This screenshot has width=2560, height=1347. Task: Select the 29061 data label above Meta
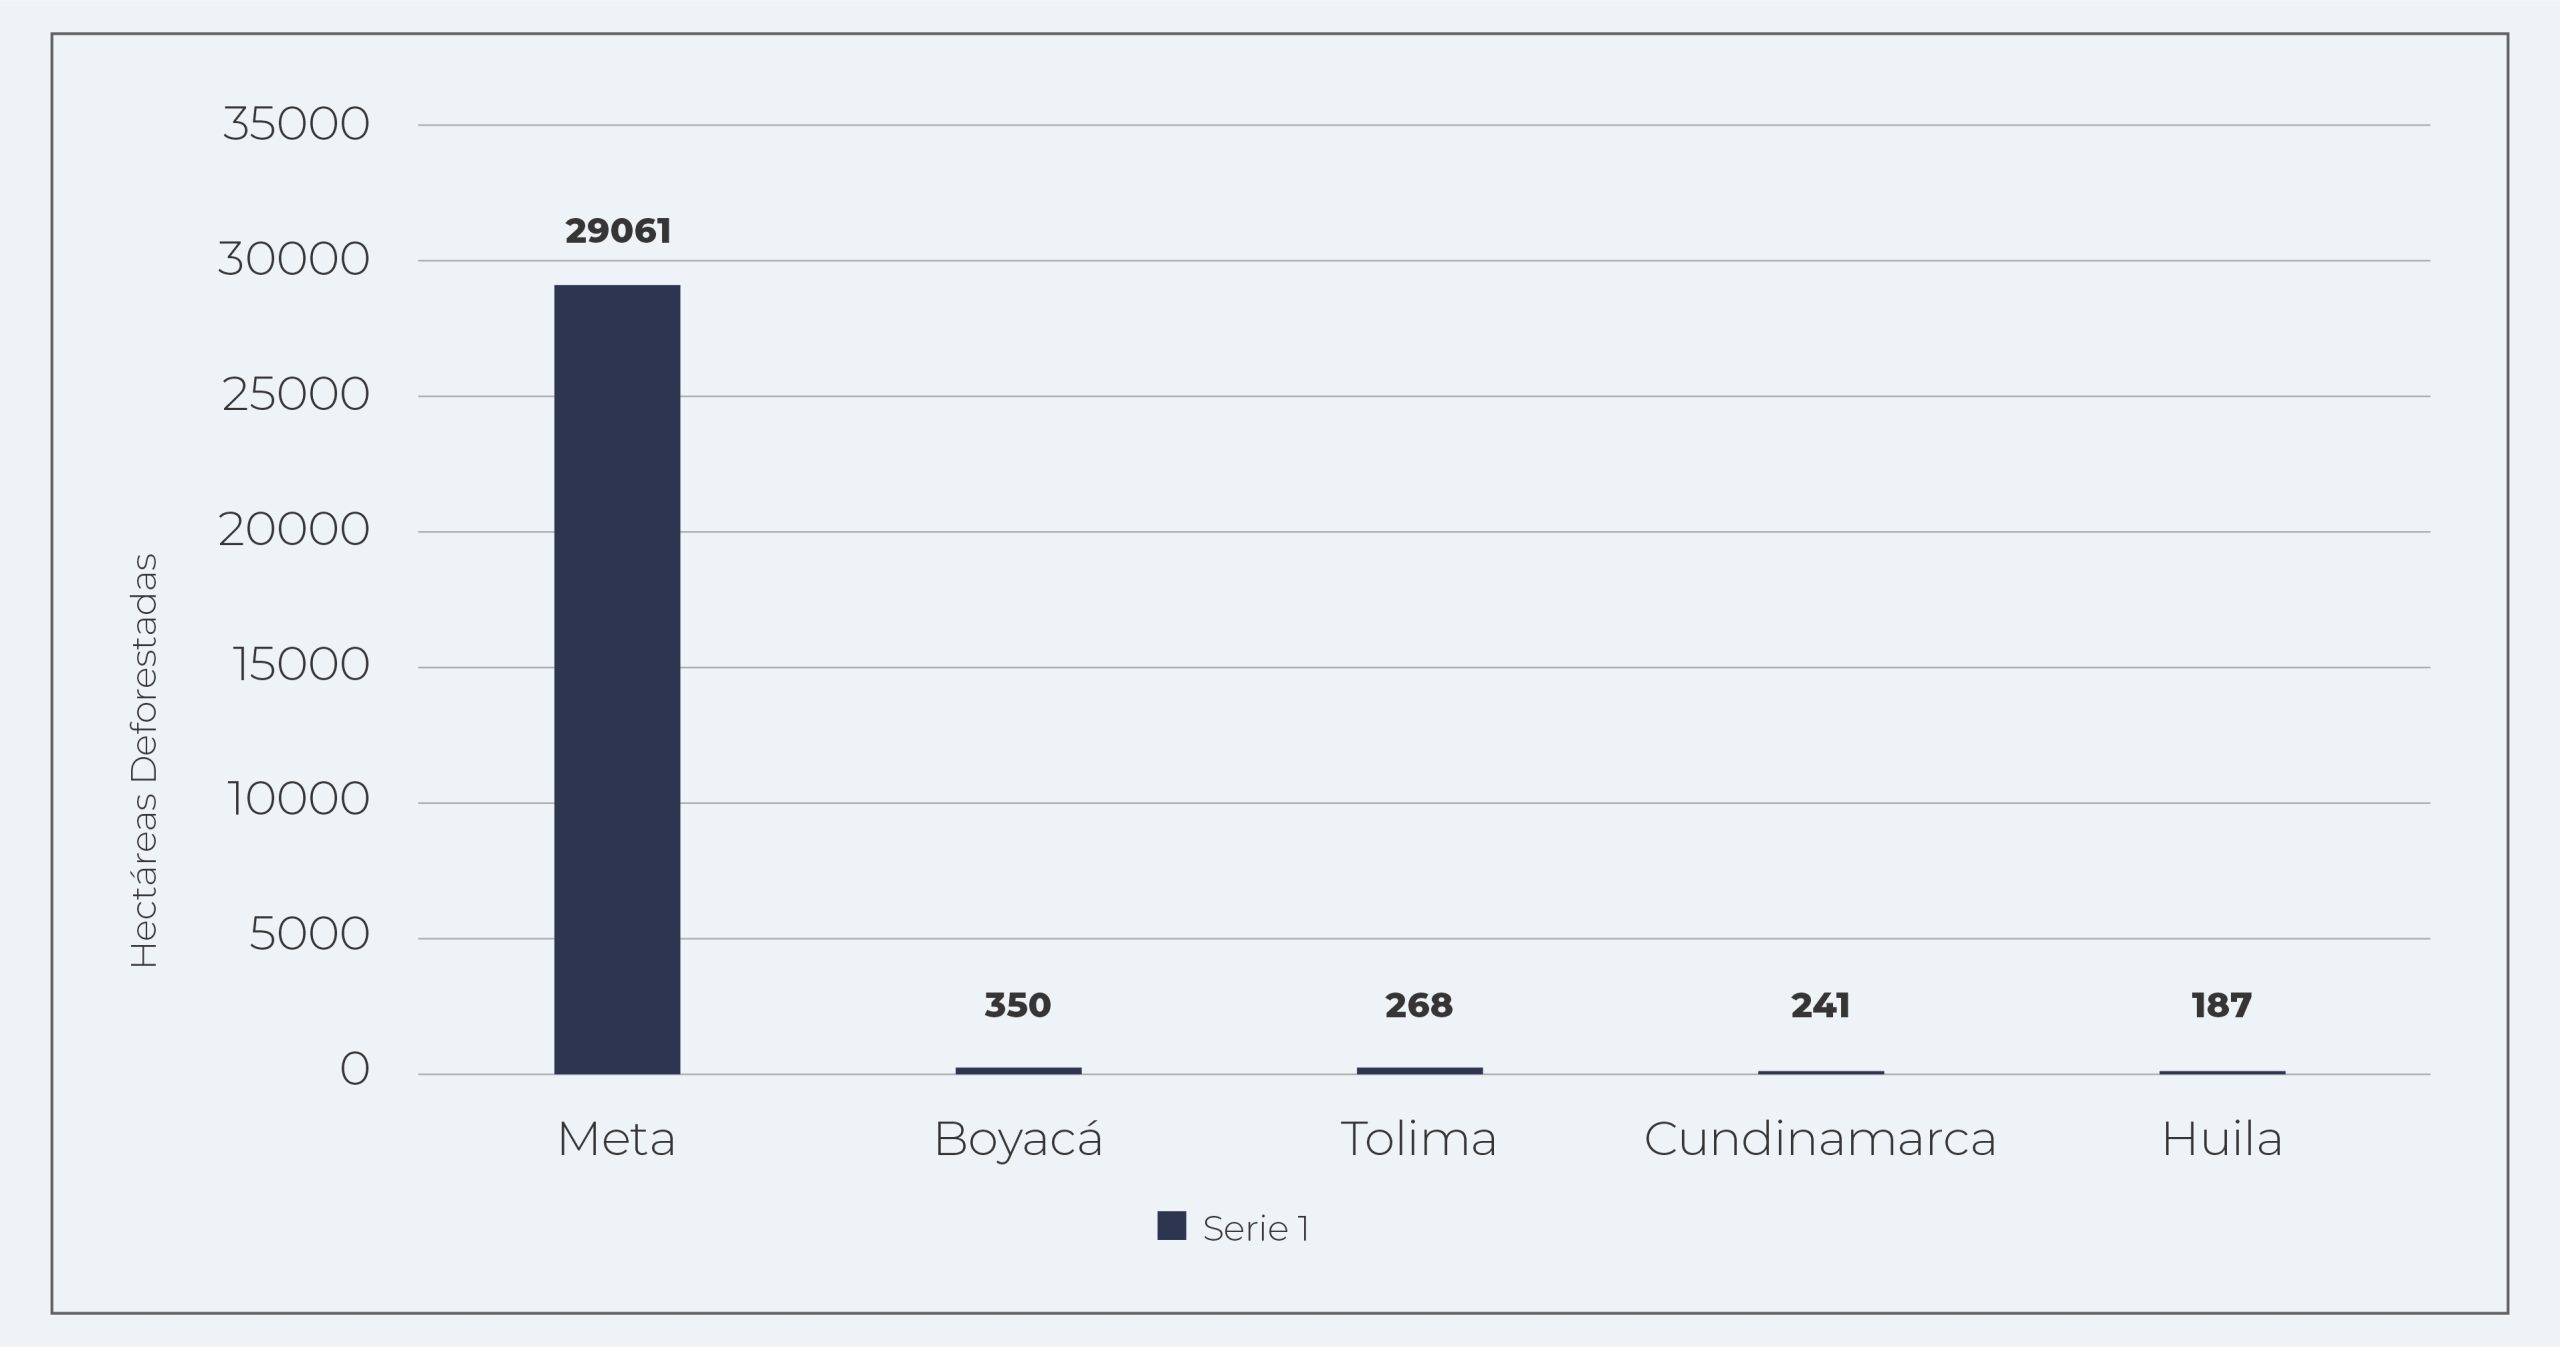tap(618, 231)
